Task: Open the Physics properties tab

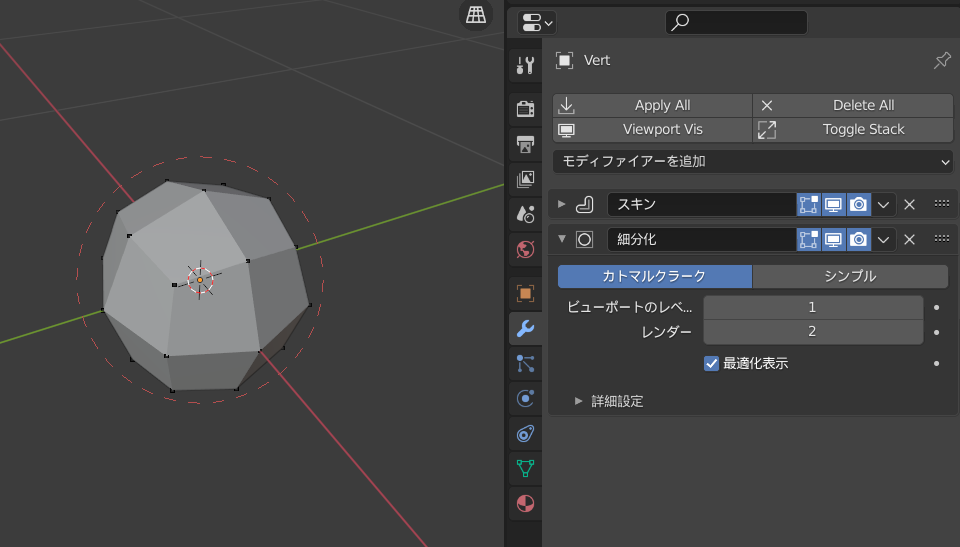Action: tap(525, 399)
